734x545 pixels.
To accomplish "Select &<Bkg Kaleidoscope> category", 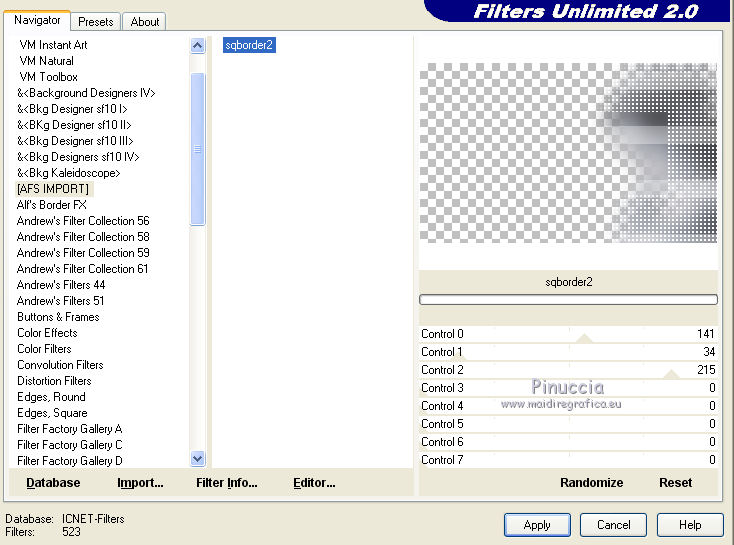I will pos(68,173).
